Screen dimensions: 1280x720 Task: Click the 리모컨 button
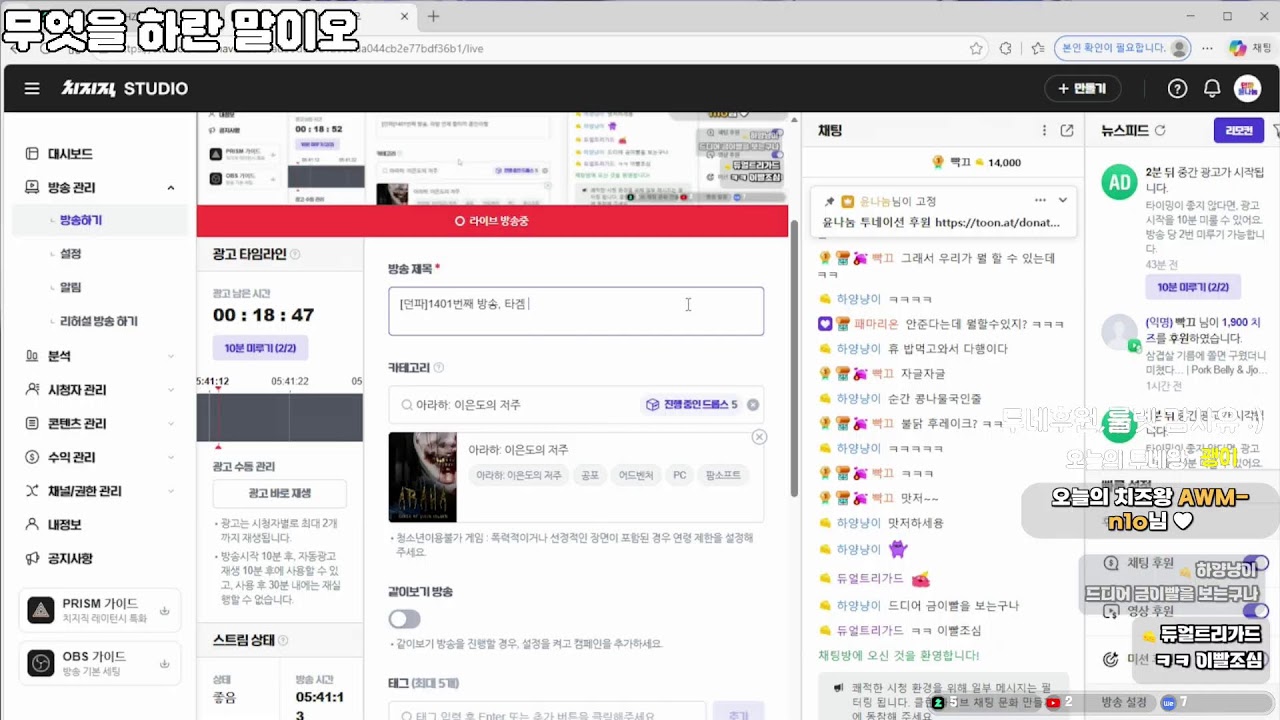tap(1238, 131)
